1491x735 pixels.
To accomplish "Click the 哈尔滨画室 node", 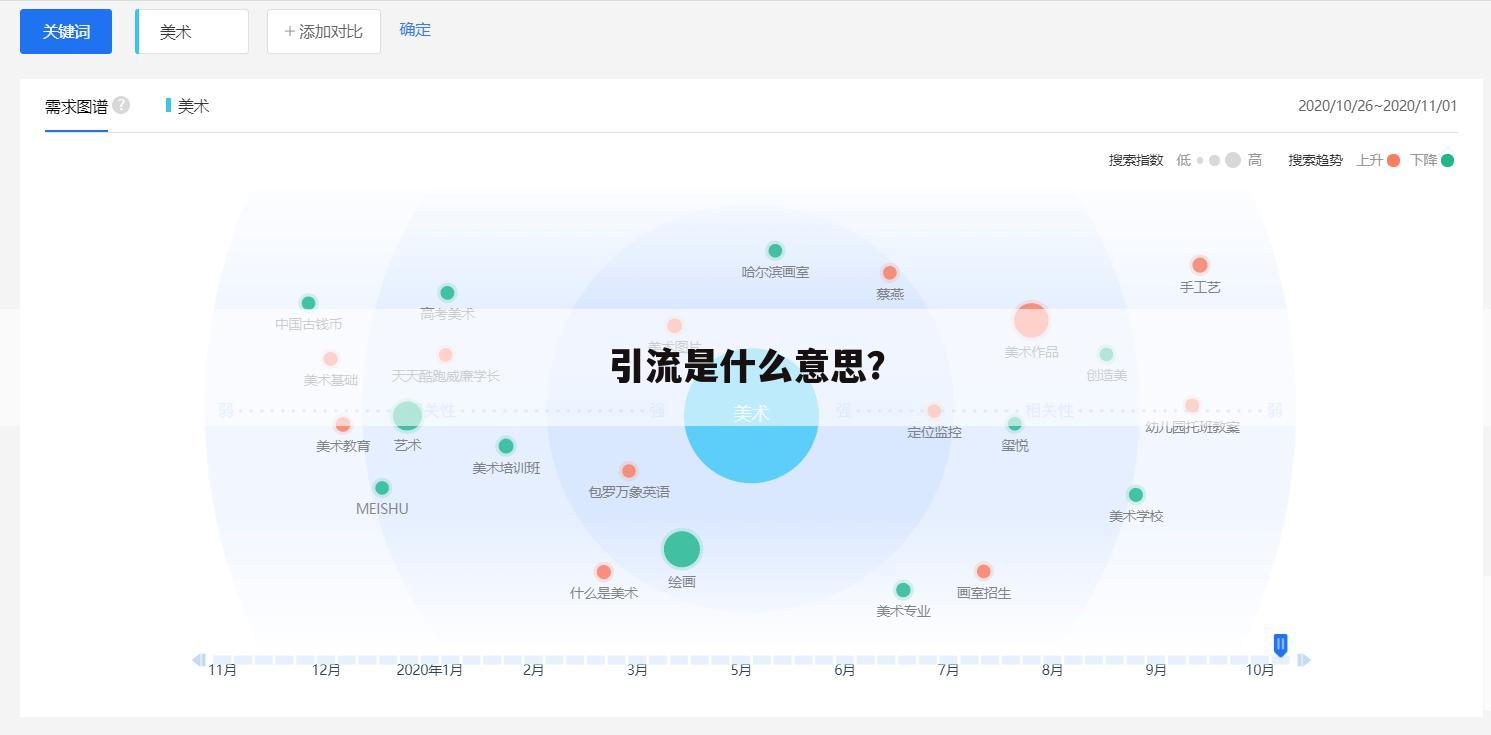I will click(x=775, y=251).
